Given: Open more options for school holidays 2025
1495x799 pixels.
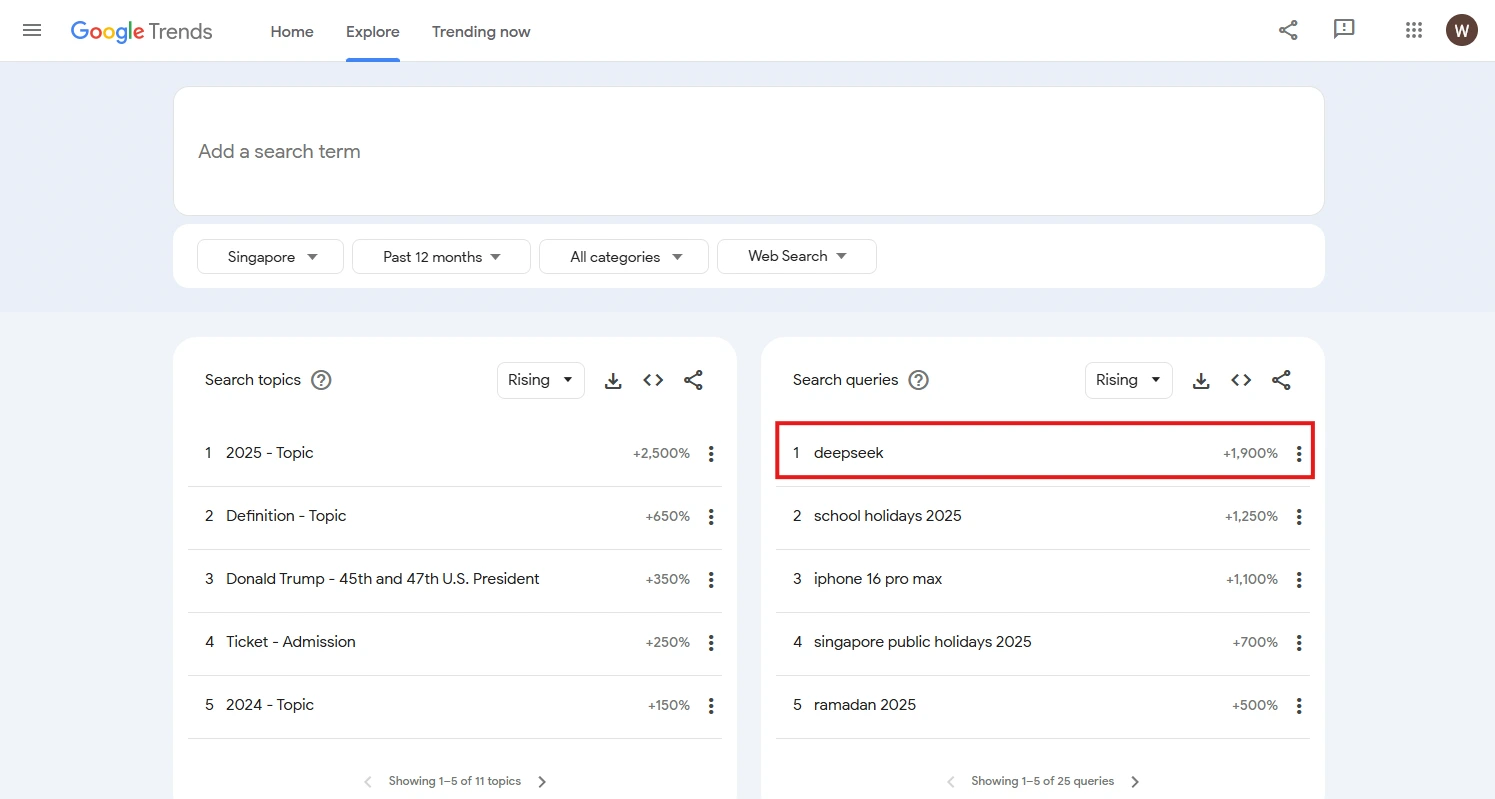Looking at the screenshot, I should click(x=1299, y=517).
